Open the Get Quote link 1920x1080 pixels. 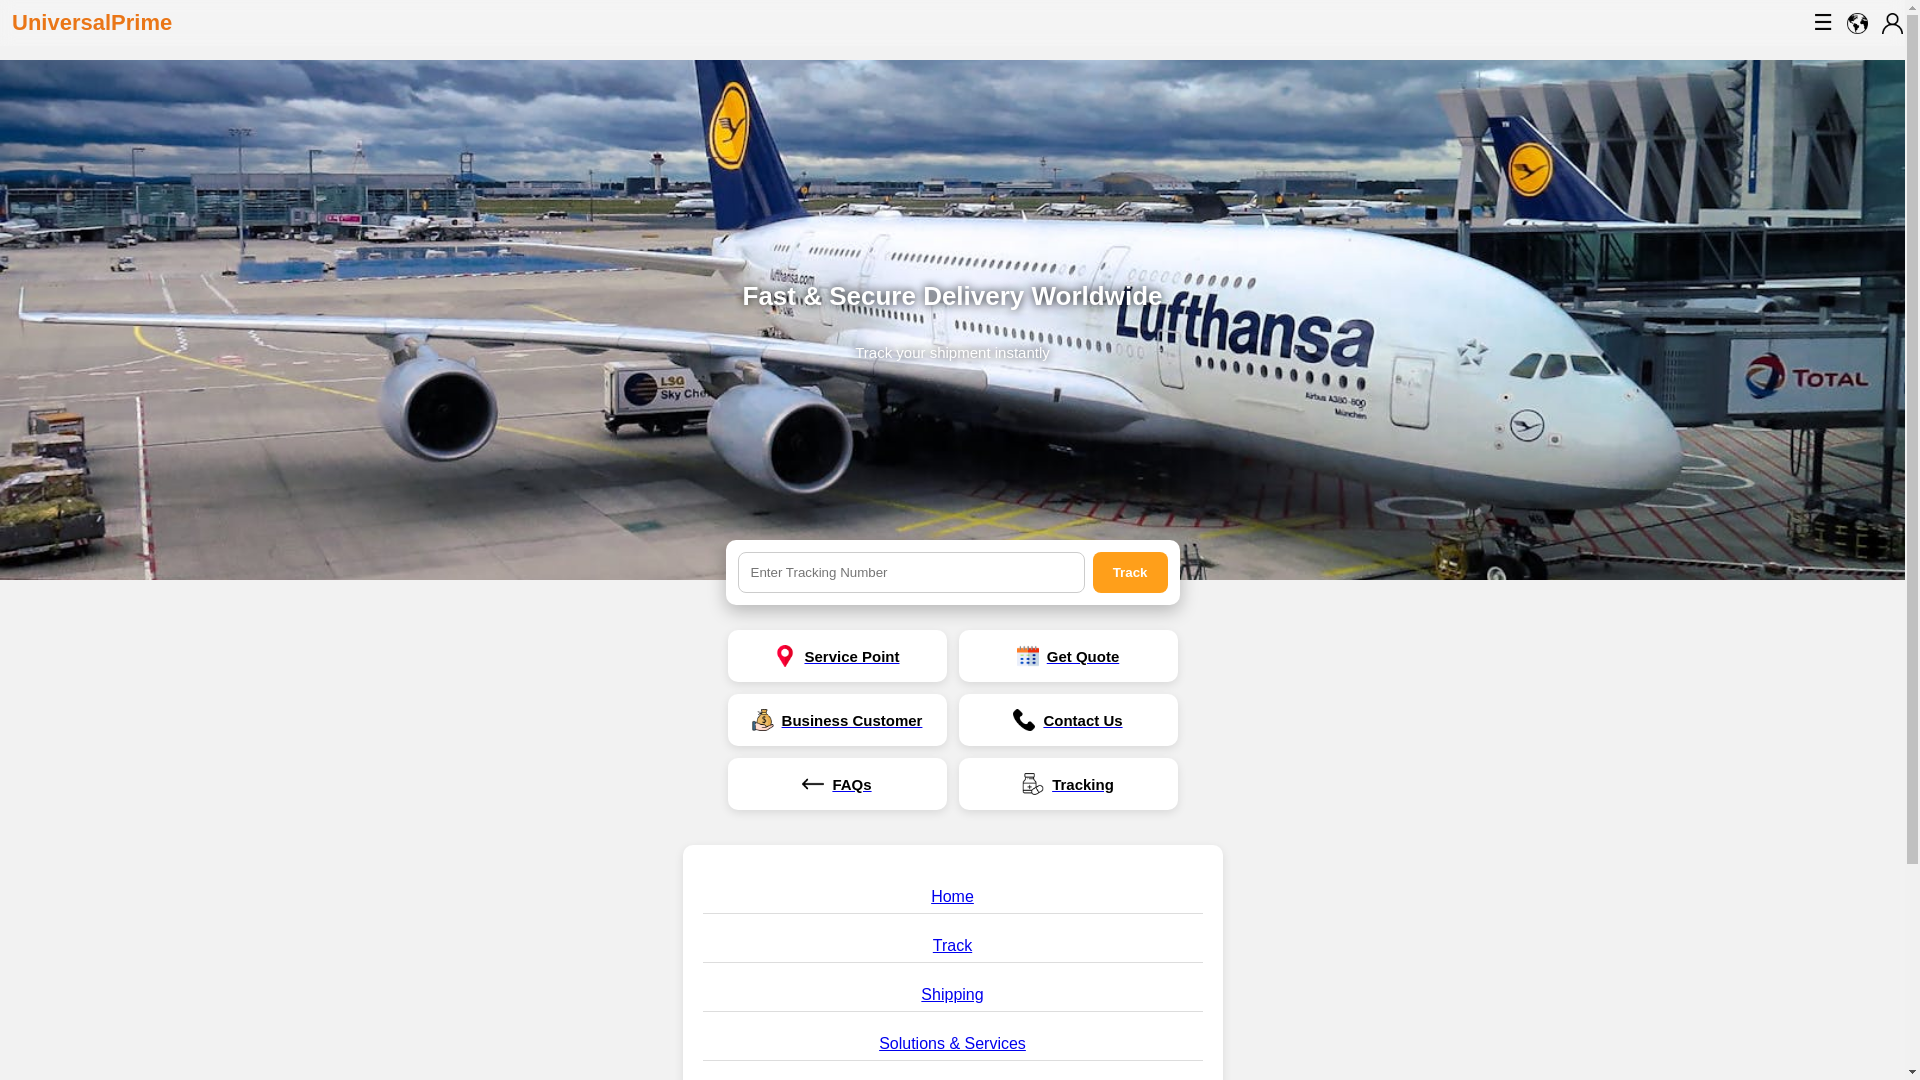(1068, 656)
